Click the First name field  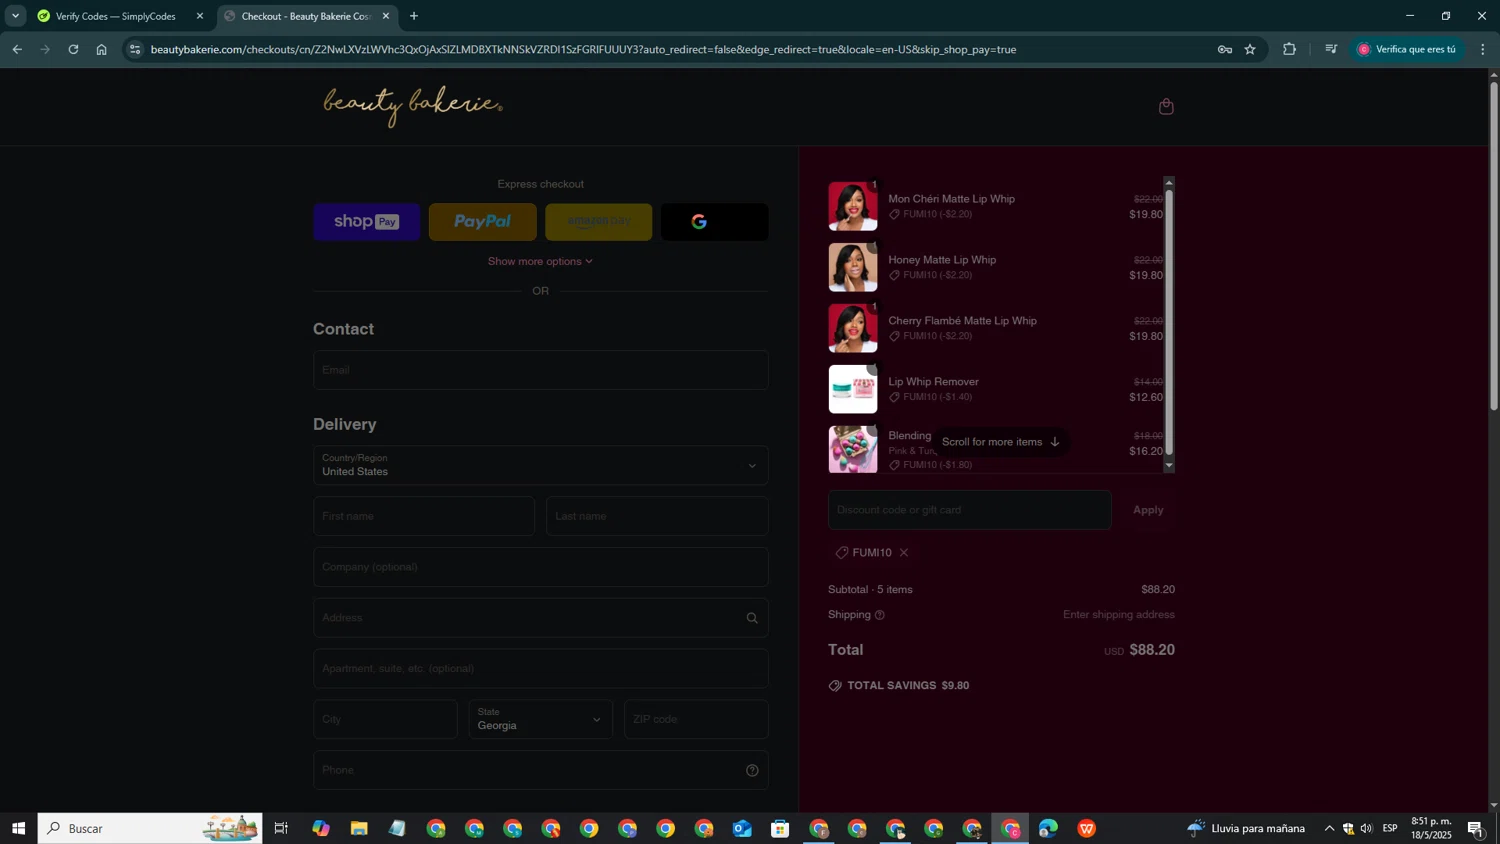coord(424,516)
